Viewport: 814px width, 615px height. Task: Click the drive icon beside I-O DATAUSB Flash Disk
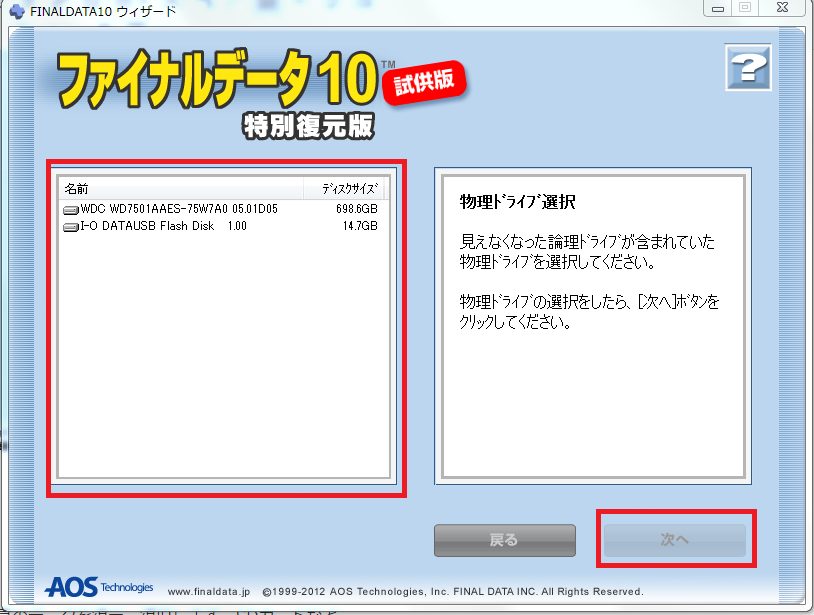tap(71, 227)
